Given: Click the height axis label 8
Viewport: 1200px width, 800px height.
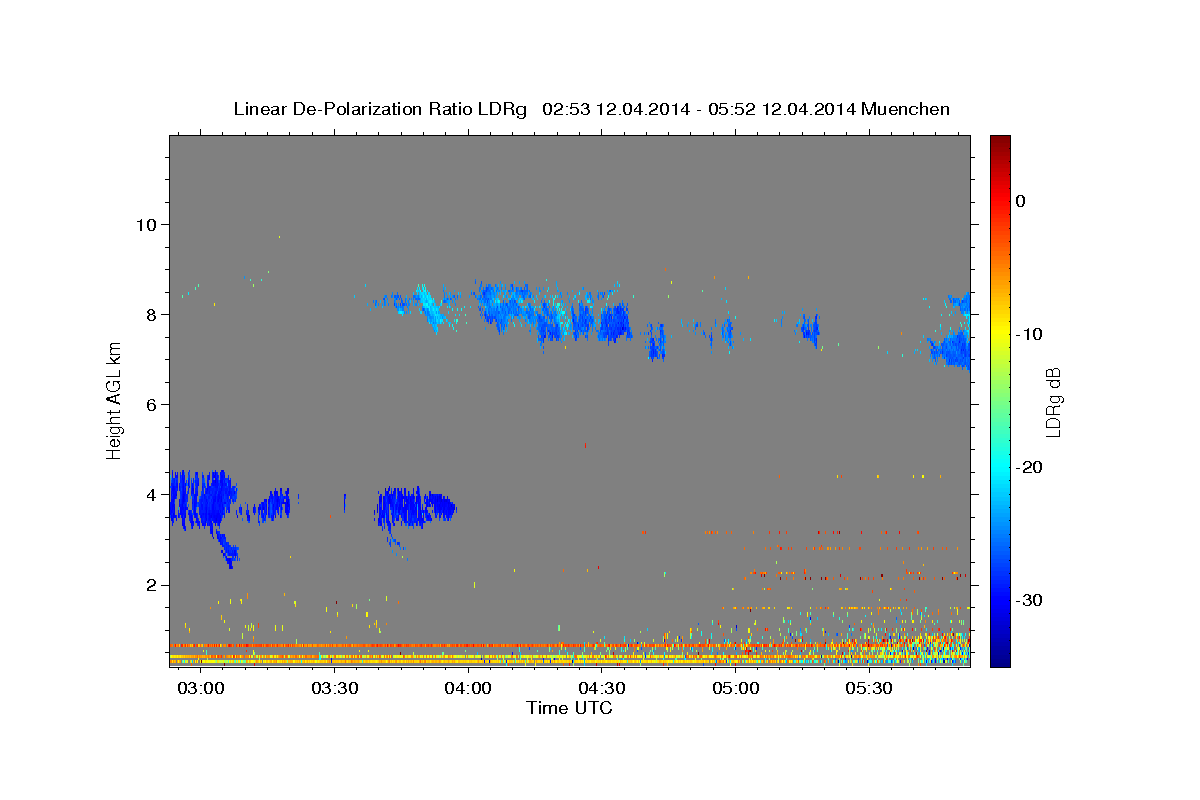Looking at the screenshot, I should point(152,314).
